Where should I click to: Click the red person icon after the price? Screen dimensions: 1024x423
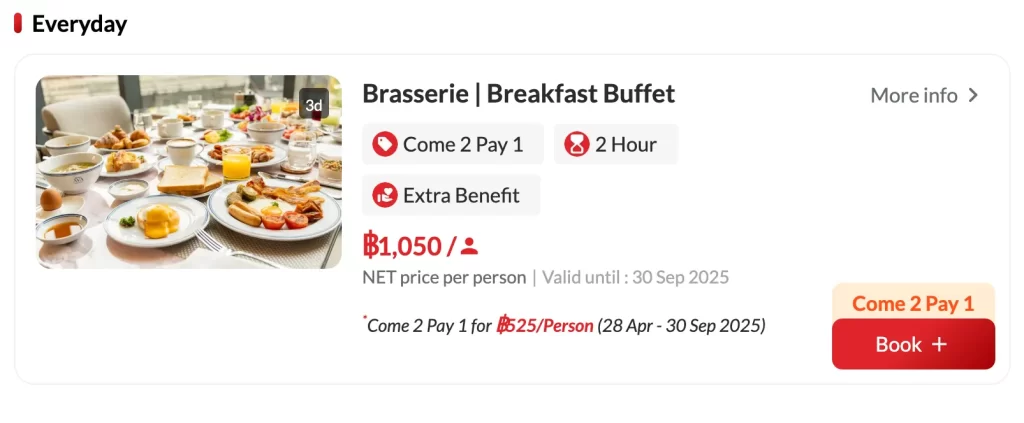(x=470, y=245)
